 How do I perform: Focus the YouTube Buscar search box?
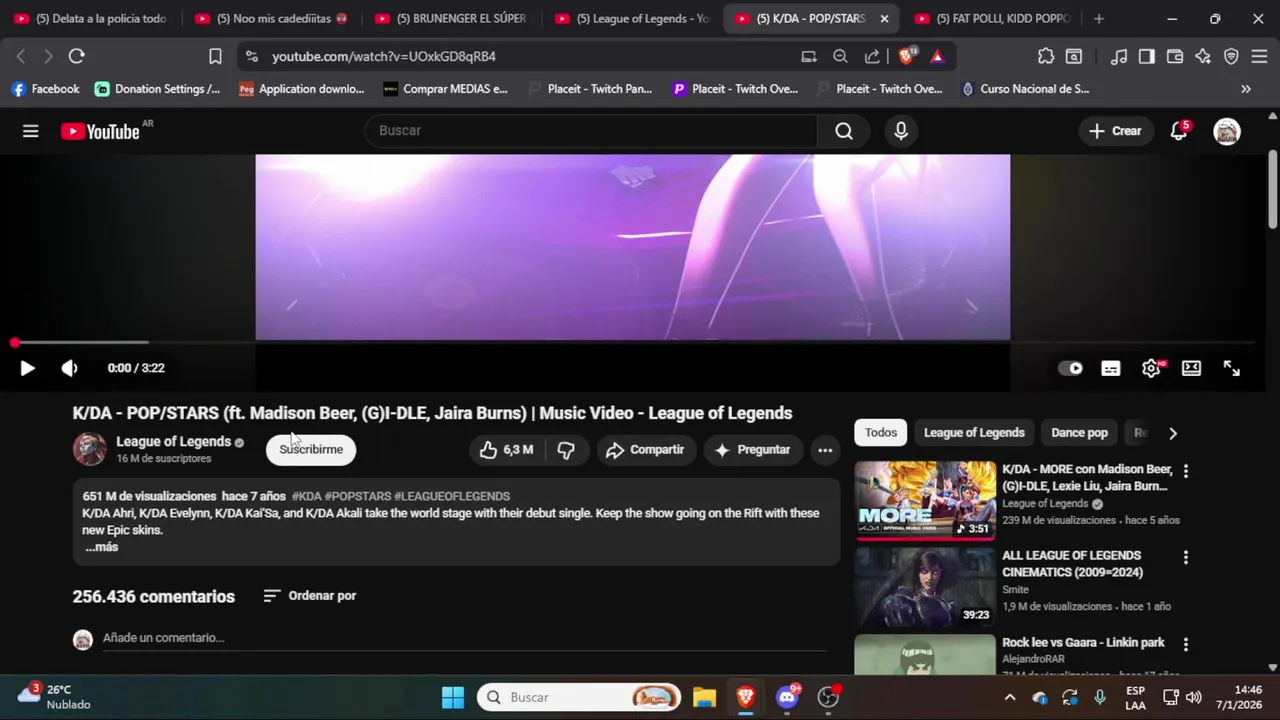[x=591, y=131]
